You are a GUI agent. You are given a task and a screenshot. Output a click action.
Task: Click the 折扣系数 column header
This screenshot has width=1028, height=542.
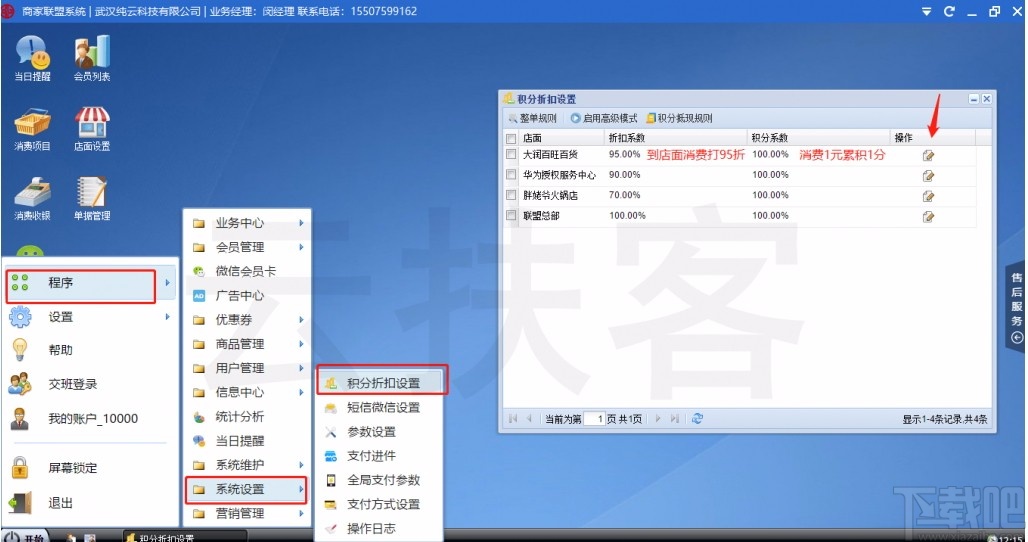click(x=675, y=138)
